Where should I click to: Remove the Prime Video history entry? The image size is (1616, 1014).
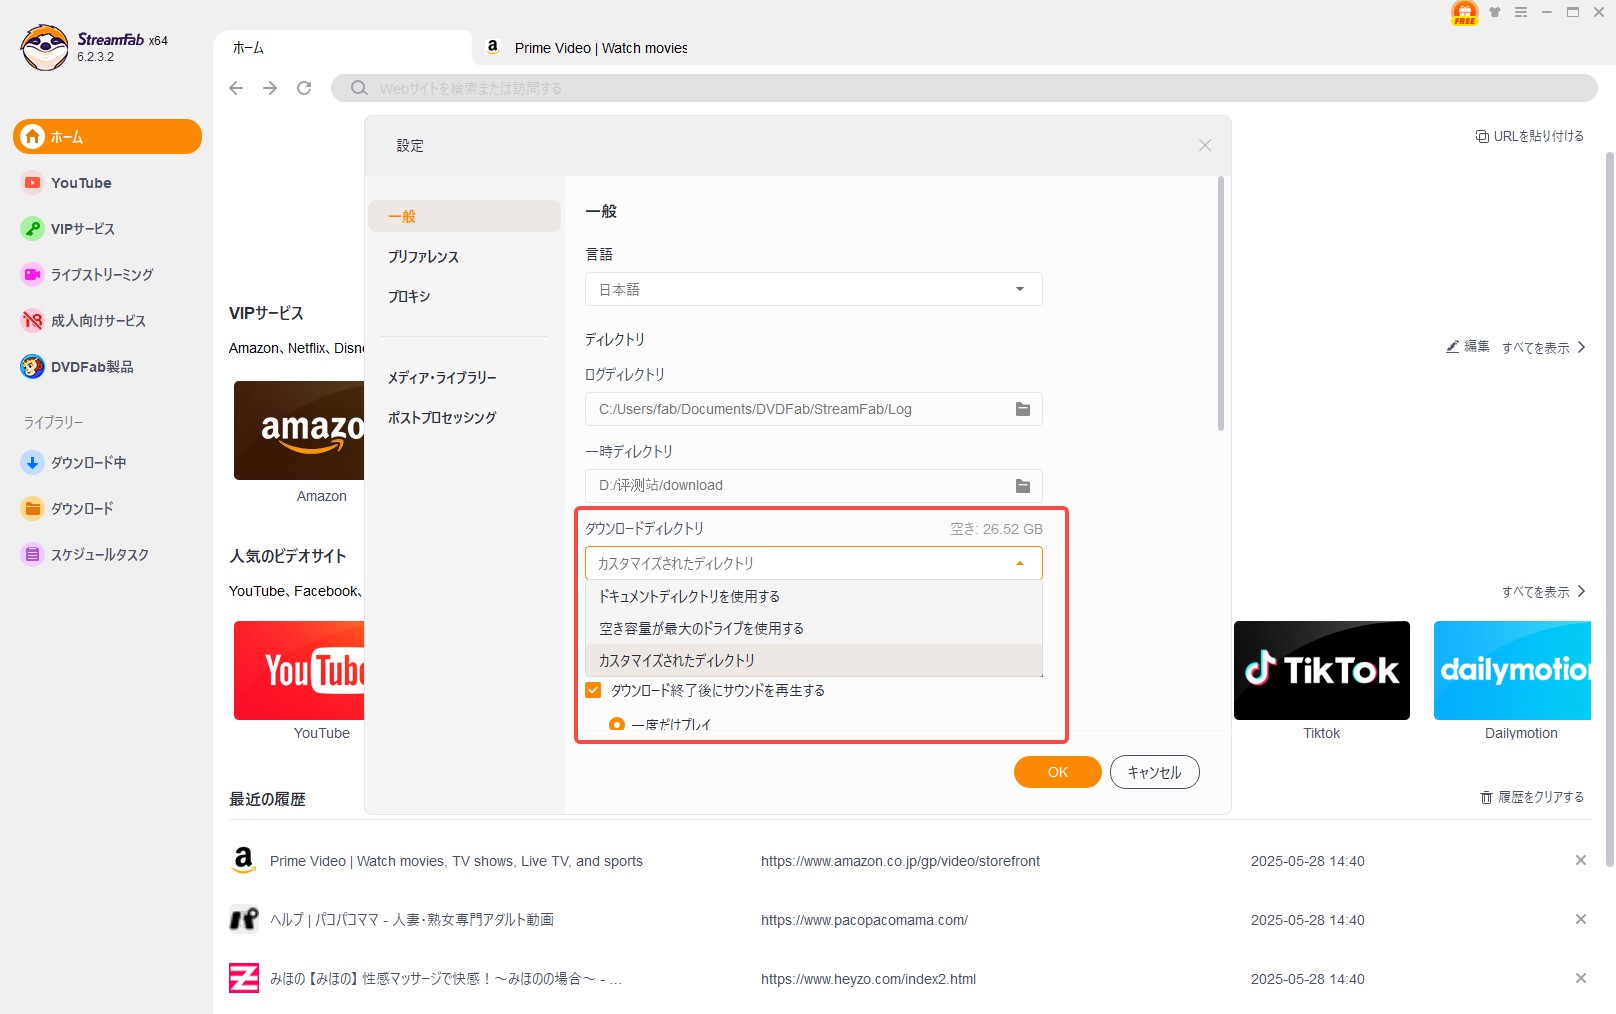coord(1581,860)
